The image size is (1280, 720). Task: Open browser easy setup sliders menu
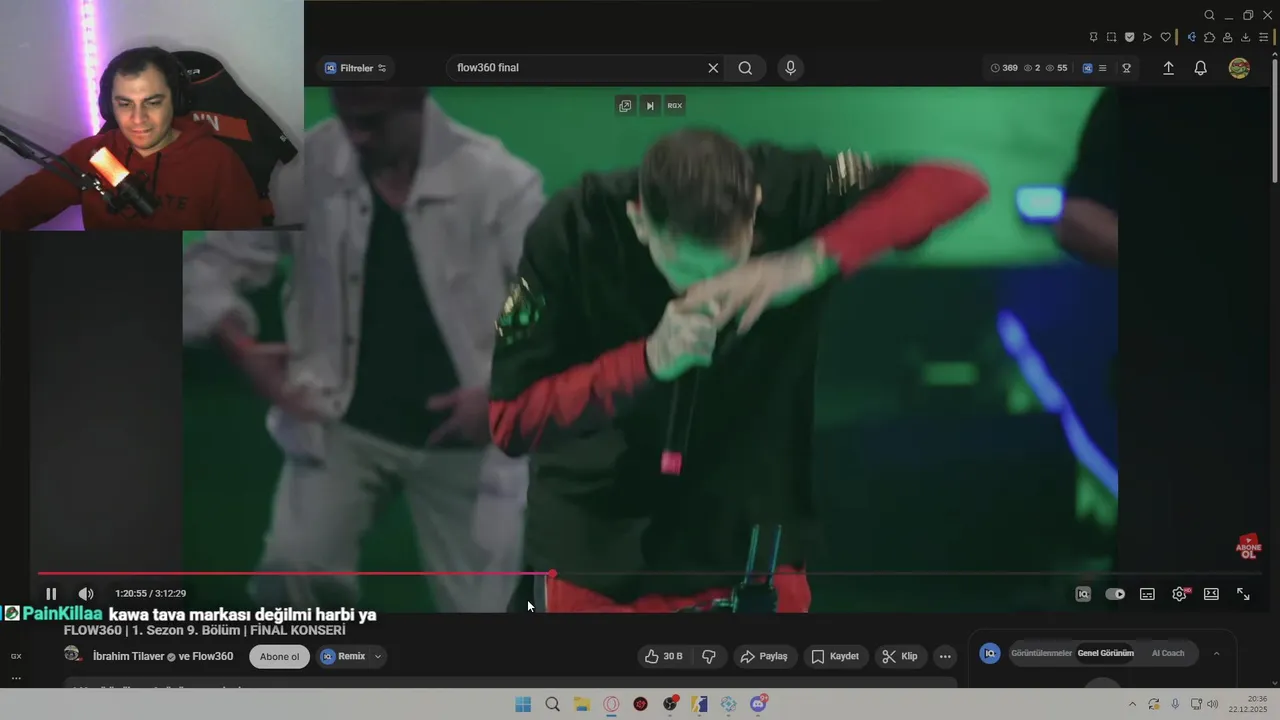tap(1264, 37)
